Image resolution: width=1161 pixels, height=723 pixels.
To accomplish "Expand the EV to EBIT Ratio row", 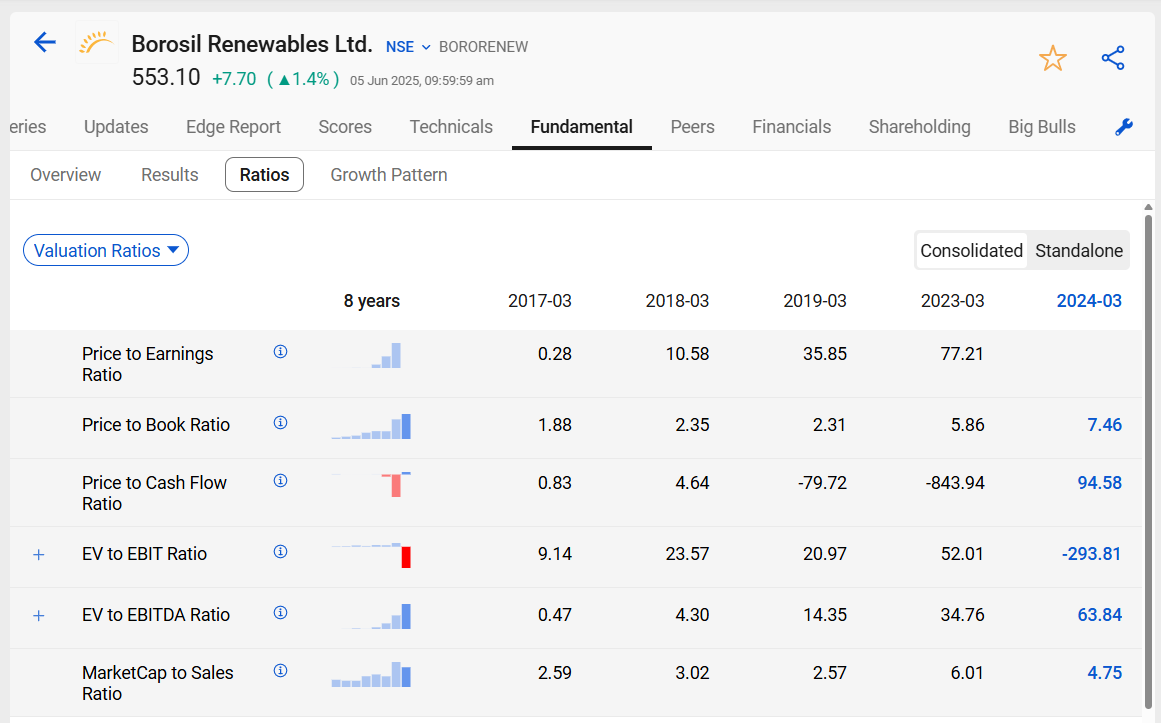I will click(x=39, y=555).
